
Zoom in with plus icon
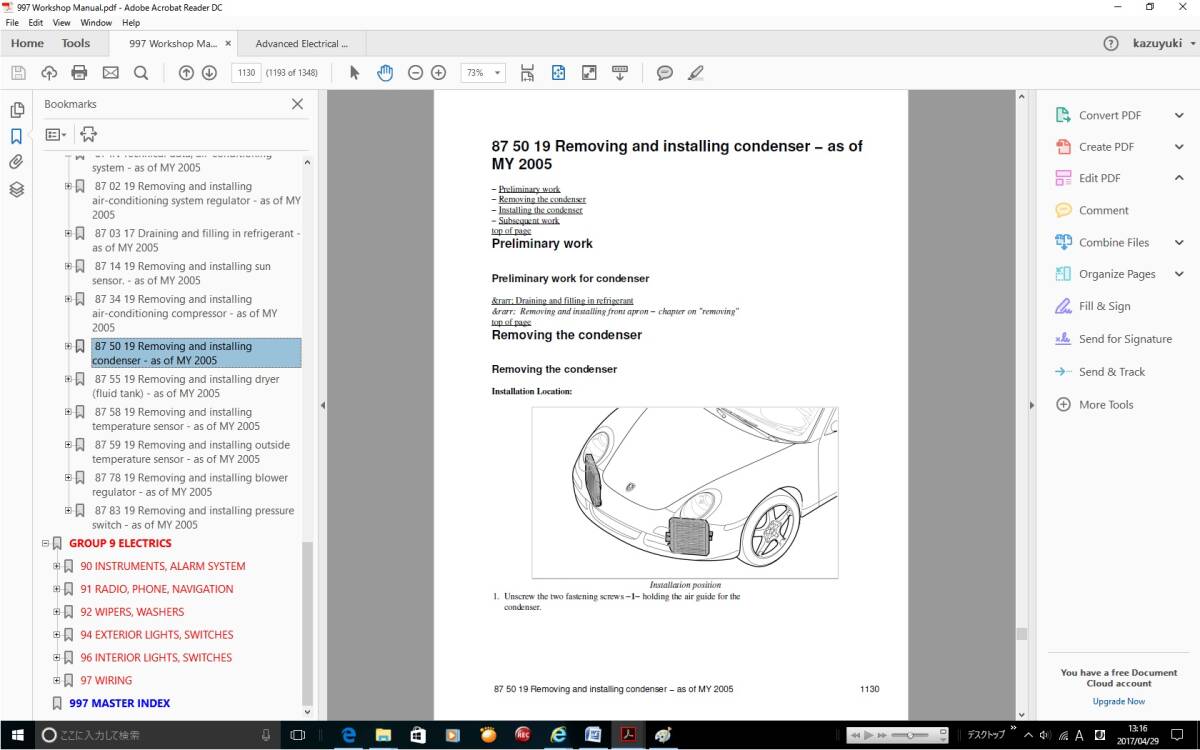pyautogui.click(x=438, y=73)
